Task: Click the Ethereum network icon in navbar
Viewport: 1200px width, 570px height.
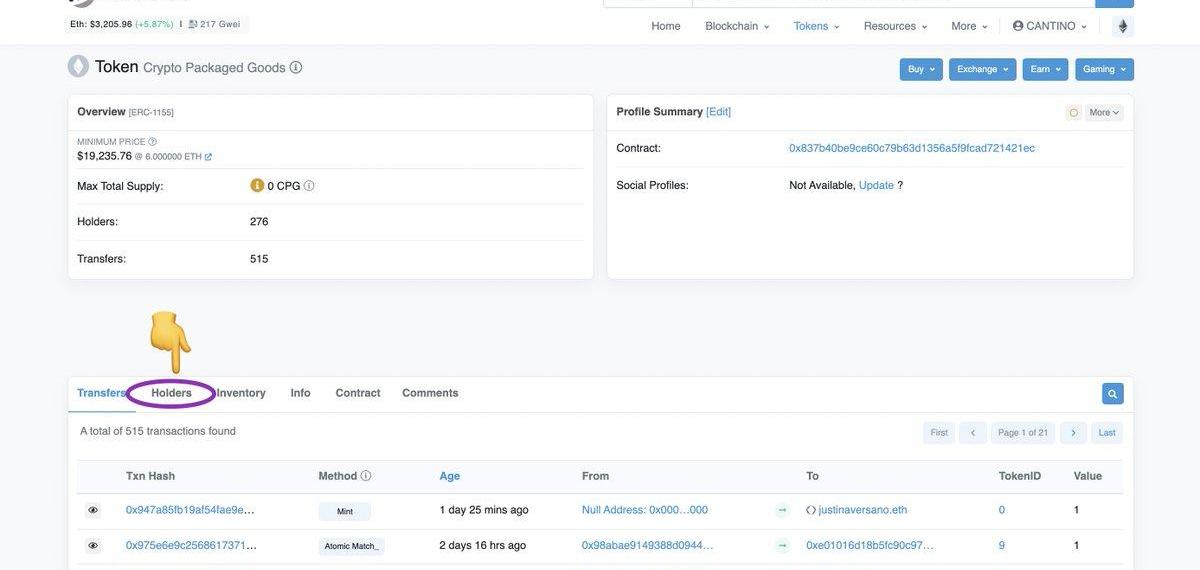Action: (x=1122, y=26)
